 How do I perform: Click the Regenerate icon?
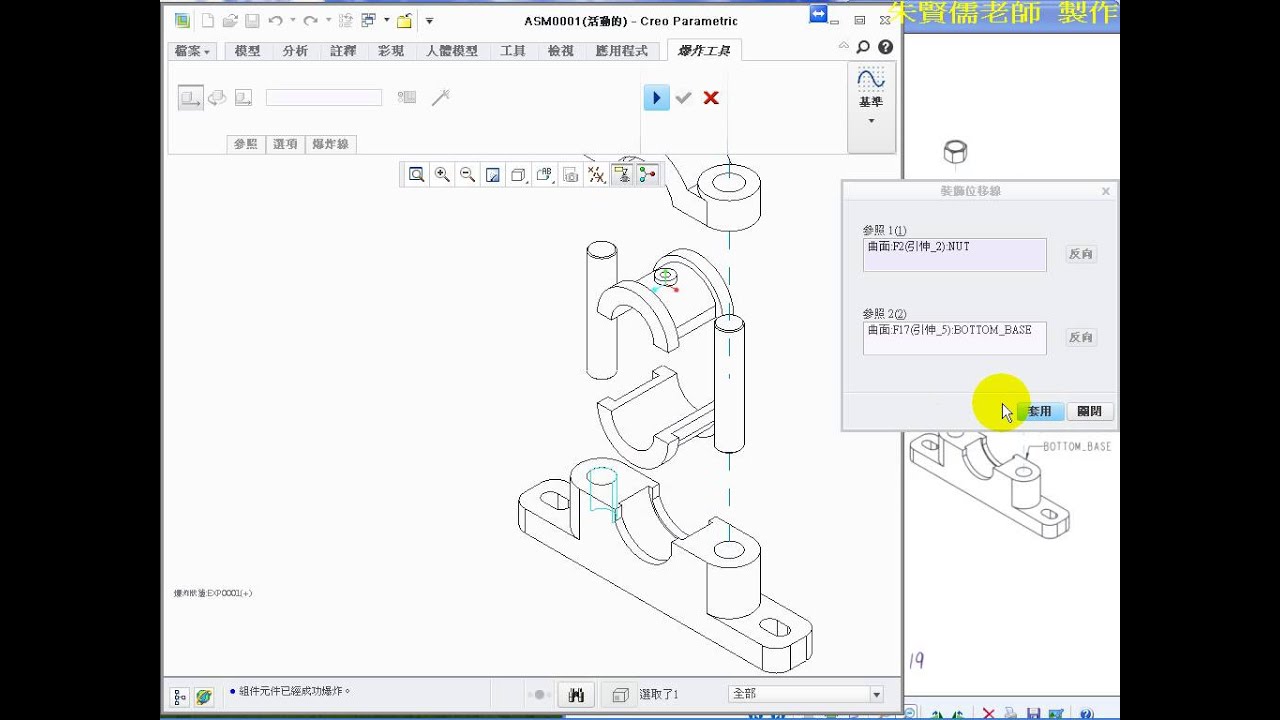pyautogui.click(x=345, y=21)
